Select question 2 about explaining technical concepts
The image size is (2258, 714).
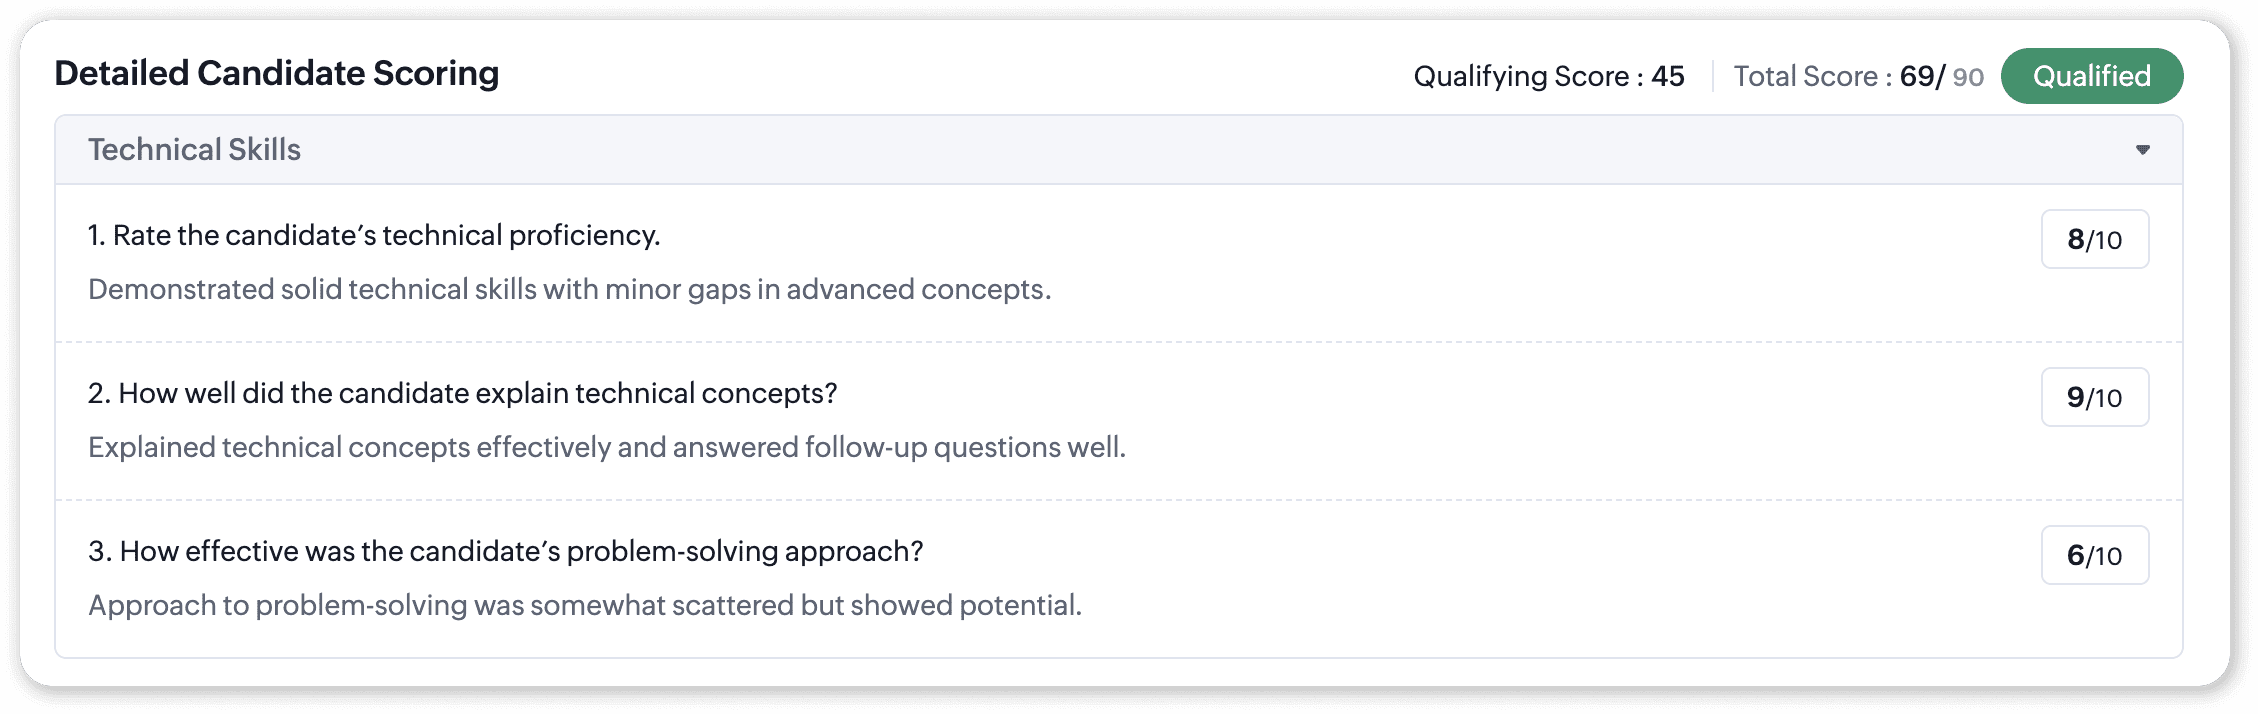[462, 393]
